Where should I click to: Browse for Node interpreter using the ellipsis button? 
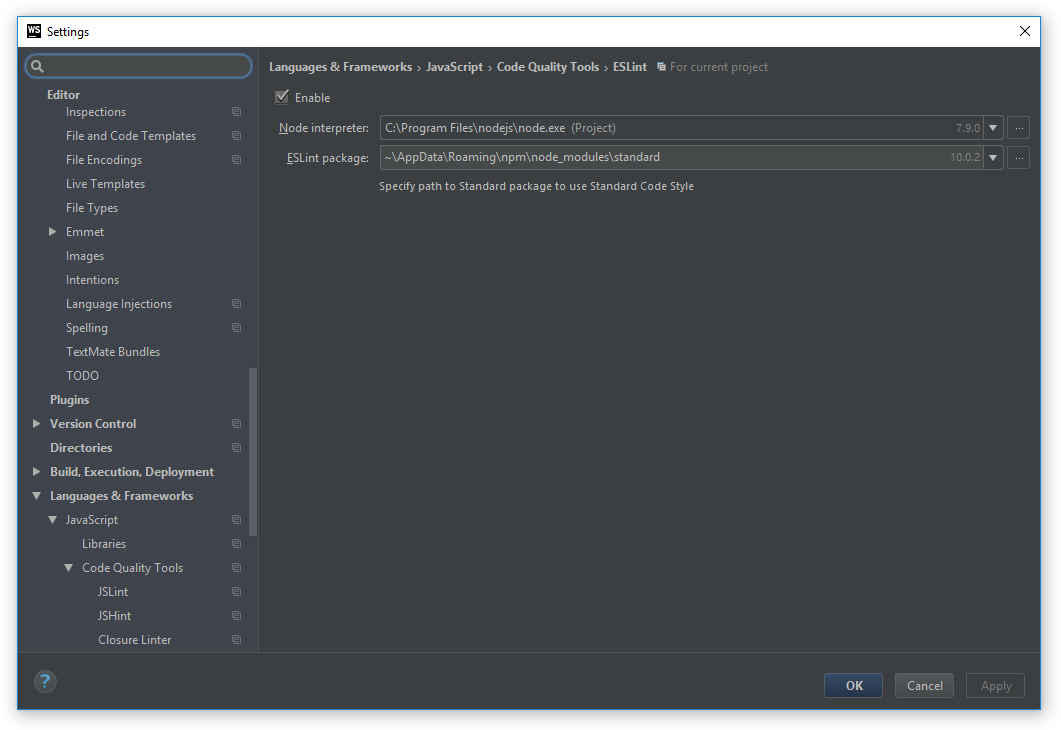(x=1018, y=128)
